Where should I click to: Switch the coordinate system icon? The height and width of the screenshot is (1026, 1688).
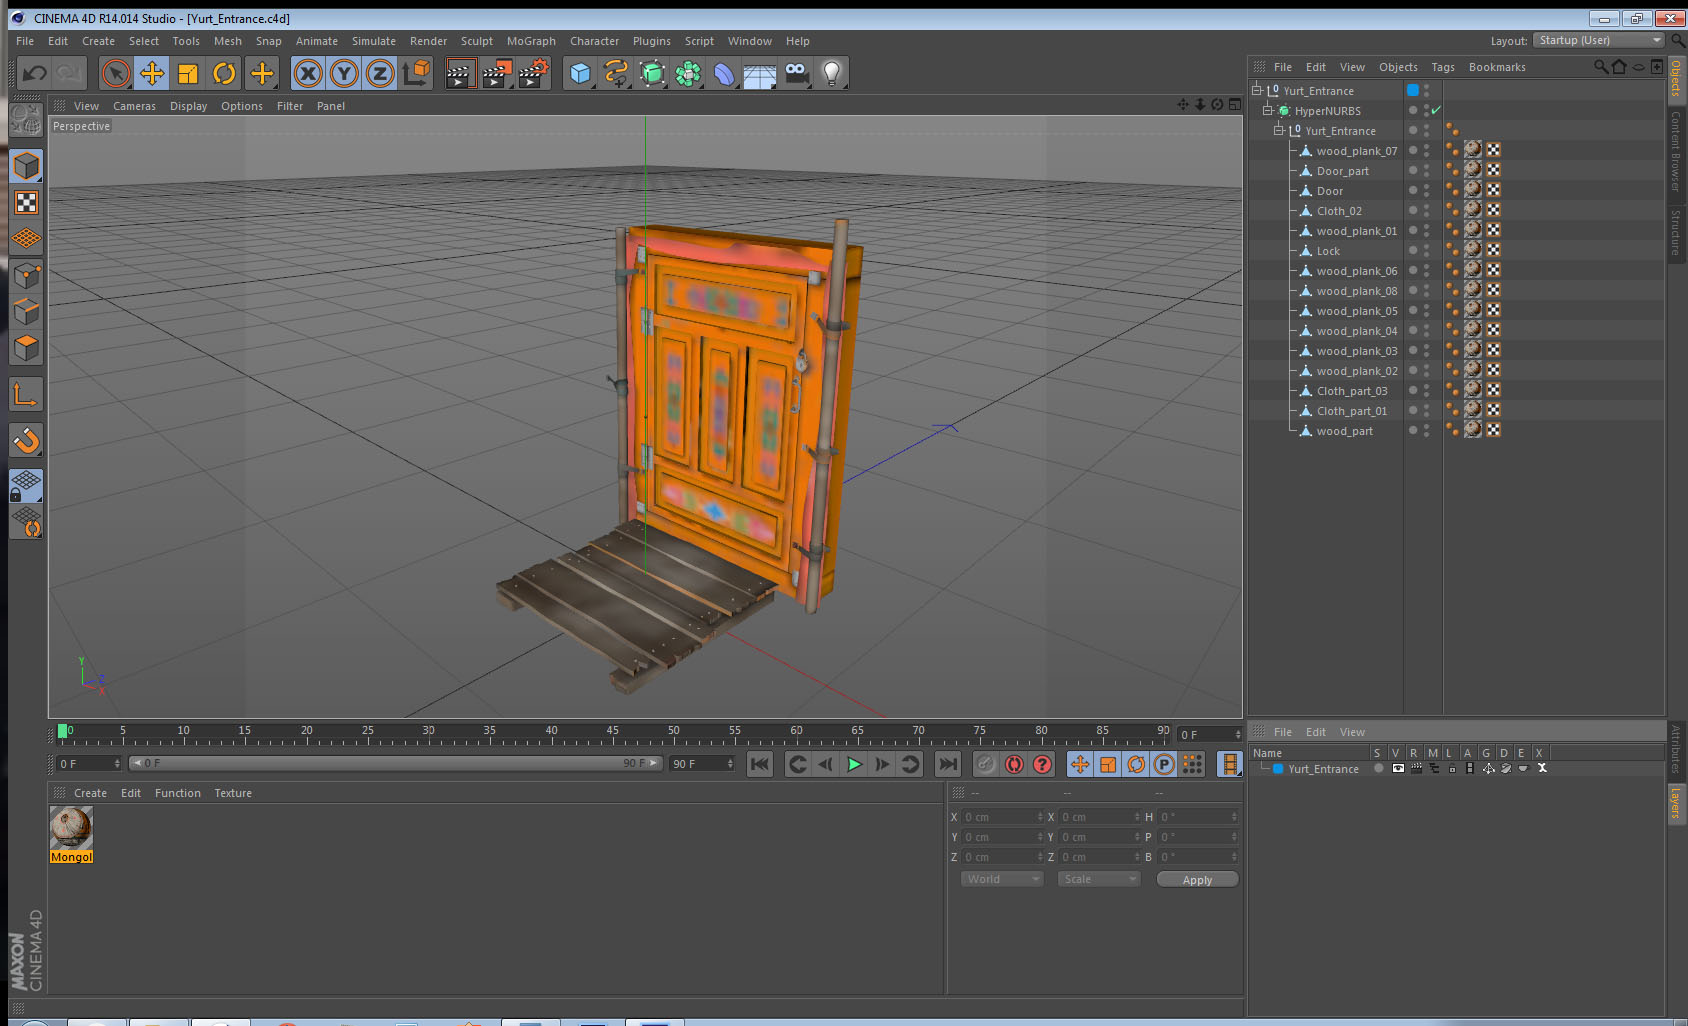416,73
